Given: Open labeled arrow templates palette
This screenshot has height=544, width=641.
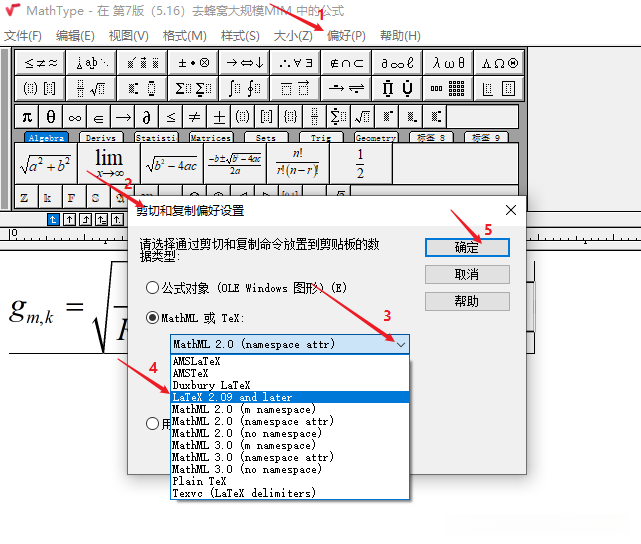Looking at the screenshot, I should tap(346, 88).
